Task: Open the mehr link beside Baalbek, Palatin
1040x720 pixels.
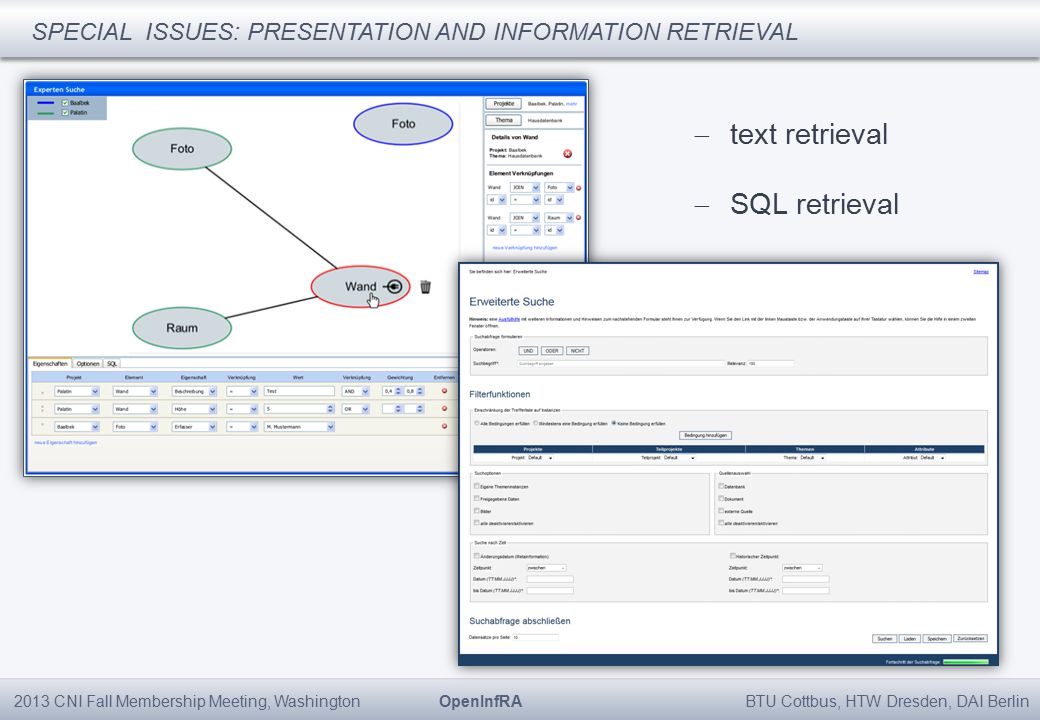Action: click(571, 104)
